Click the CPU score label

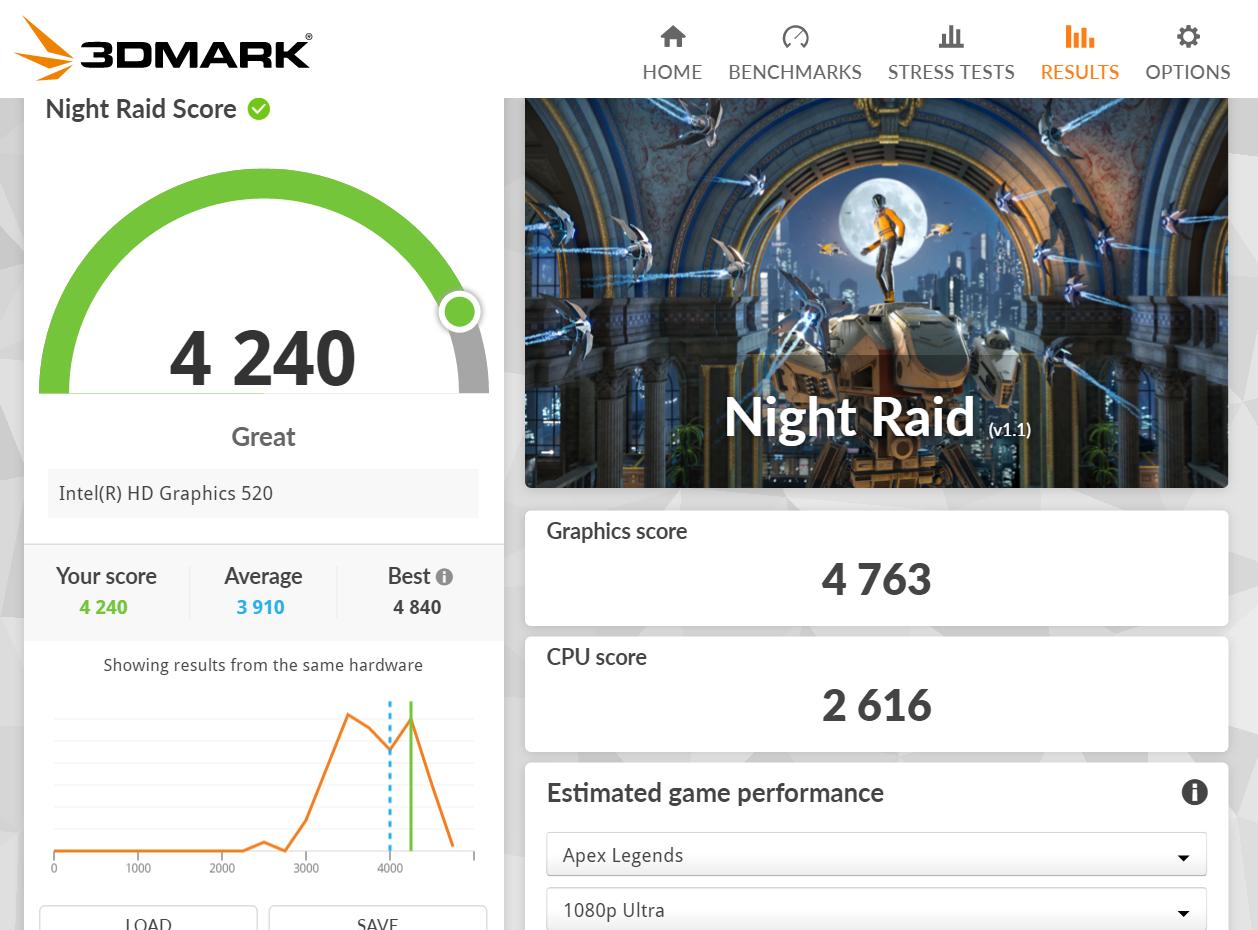(x=596, y=657)
